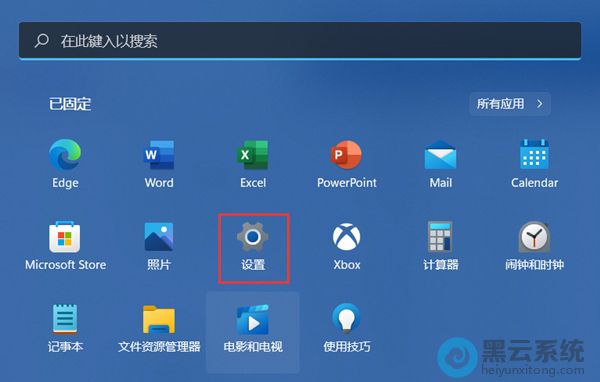Launch Word from pinned apps
This screenshot has height=382, width=600.
click(x=159, y=155)
